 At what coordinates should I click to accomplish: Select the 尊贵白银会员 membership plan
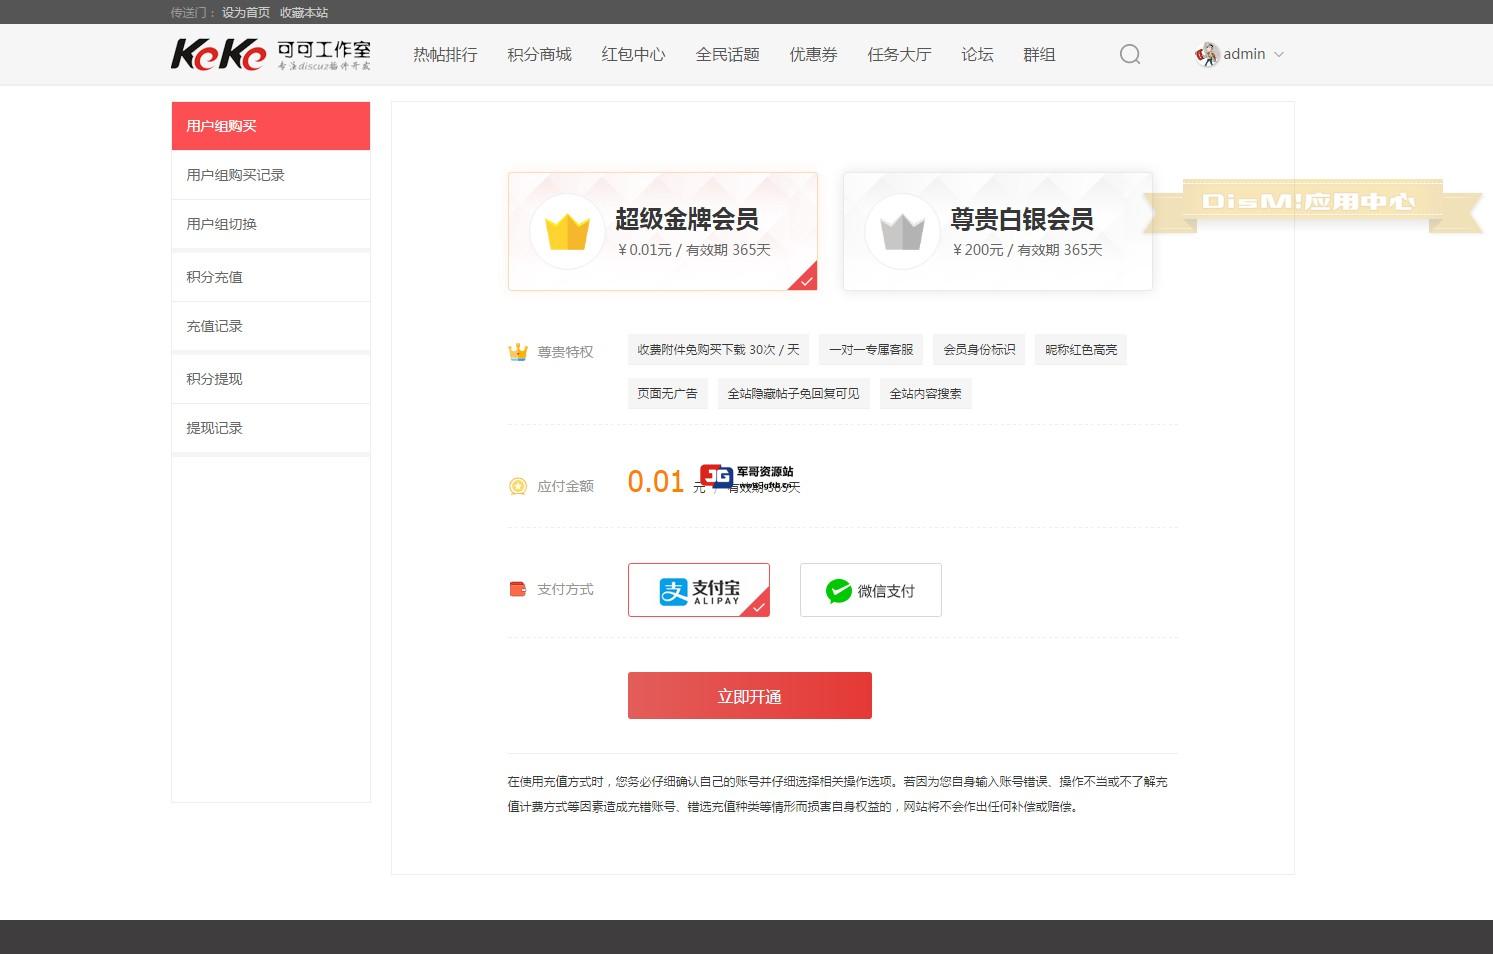point(997,230)
